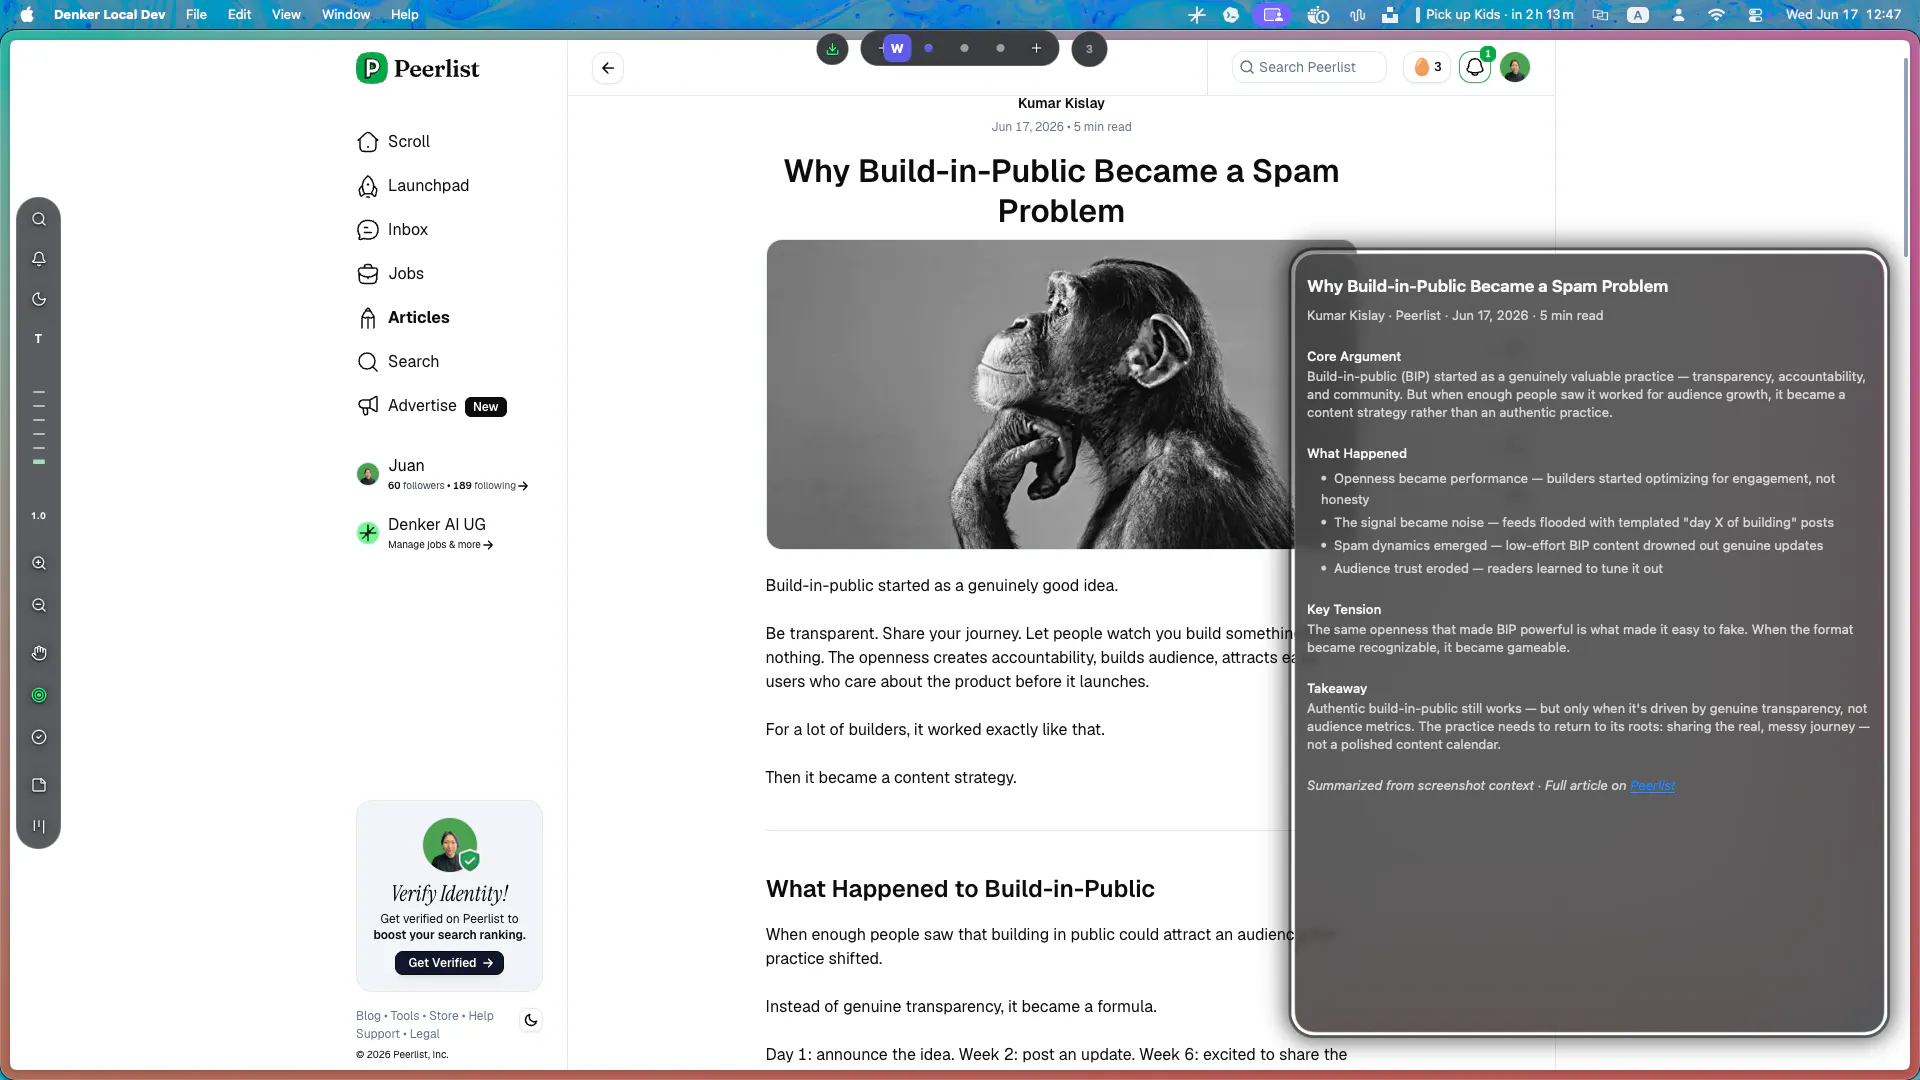Click the purple screen-share icon in the menu bar
This screenshot has width=1920, height=1080.
1273,14
